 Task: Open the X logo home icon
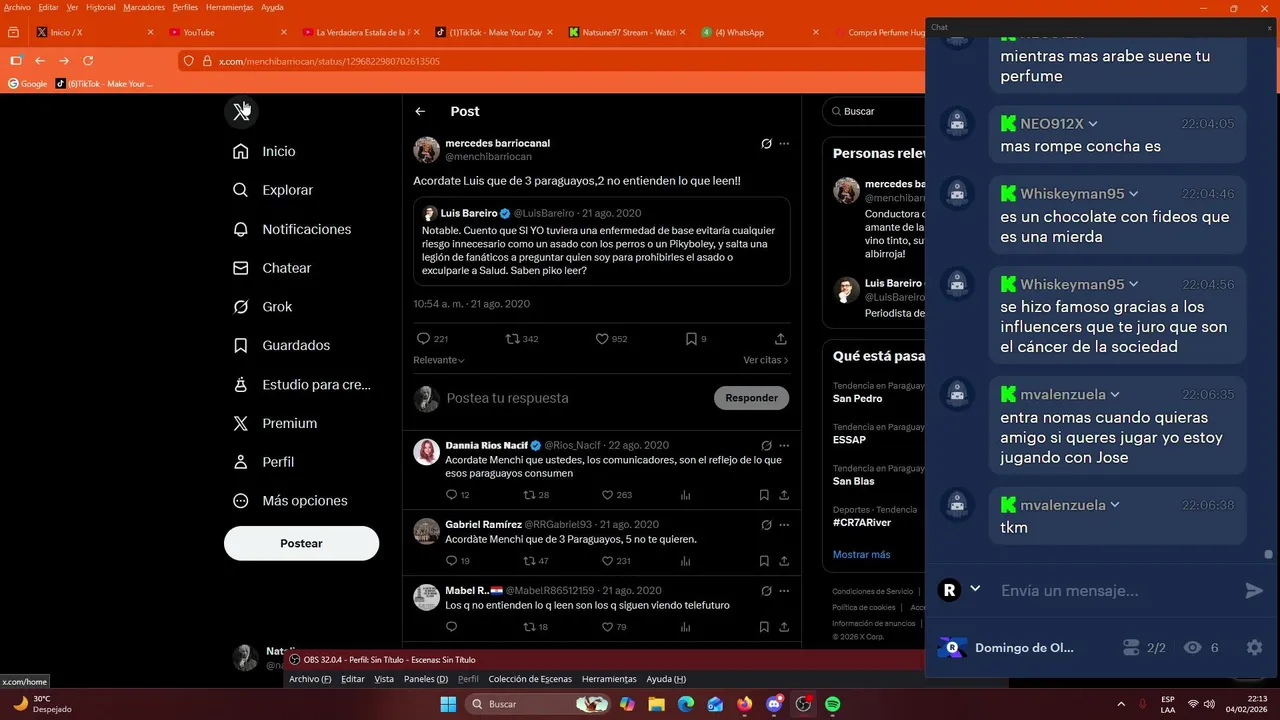(241, 111)
